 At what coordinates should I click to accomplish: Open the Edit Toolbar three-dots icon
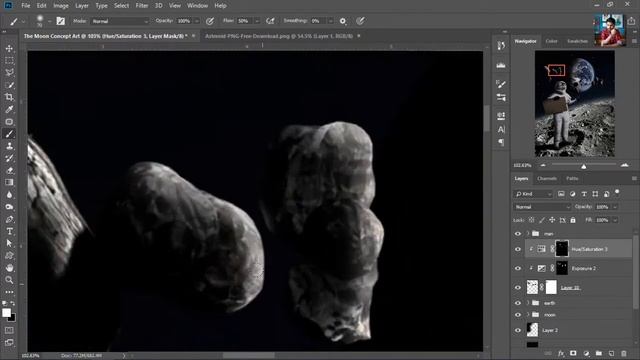[x=9, y=292]
